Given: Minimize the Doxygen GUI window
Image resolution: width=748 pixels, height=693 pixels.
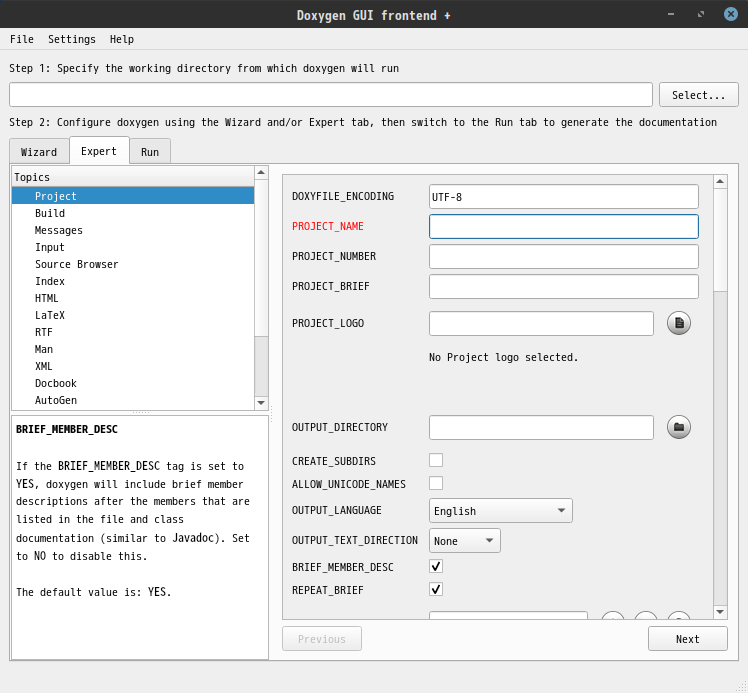Looking at the screenshot, I should tap(671, 14).
